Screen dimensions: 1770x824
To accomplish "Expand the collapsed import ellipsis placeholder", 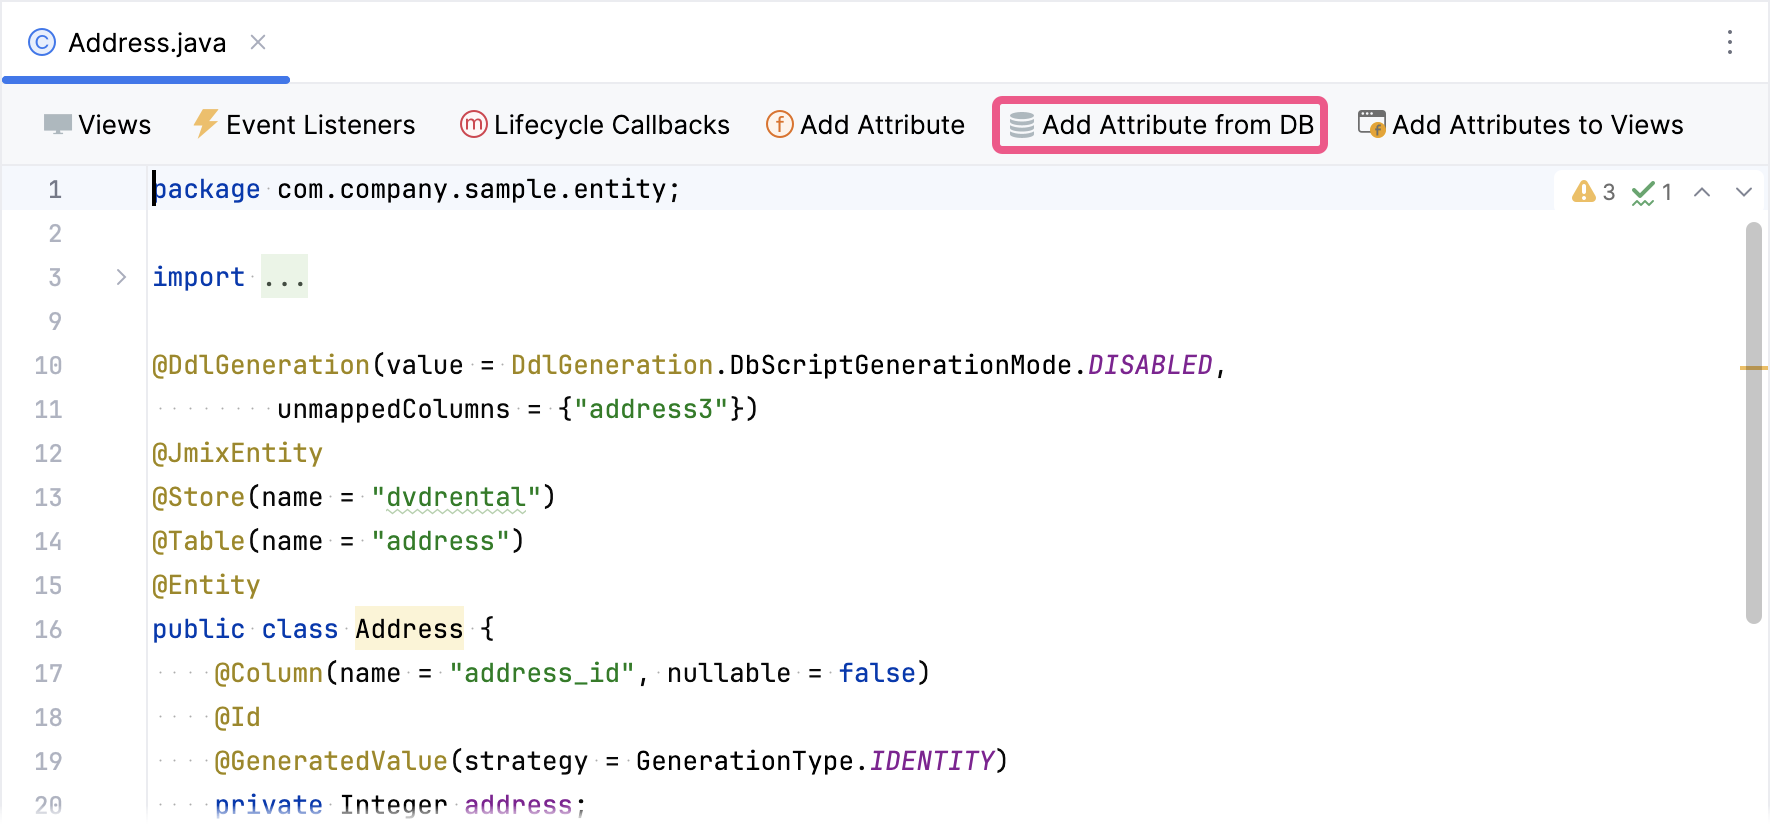I will pyautogui.click(x=284, y=277).
